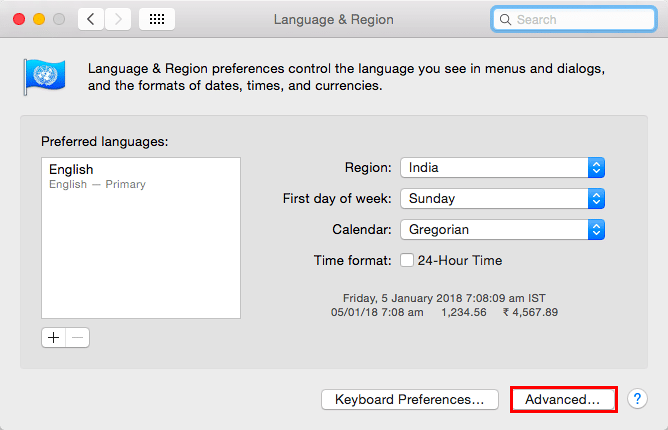Remove language with the minus button
Image resolution: width=668 pixels, height=430 pixels.
tap(78, 338)
